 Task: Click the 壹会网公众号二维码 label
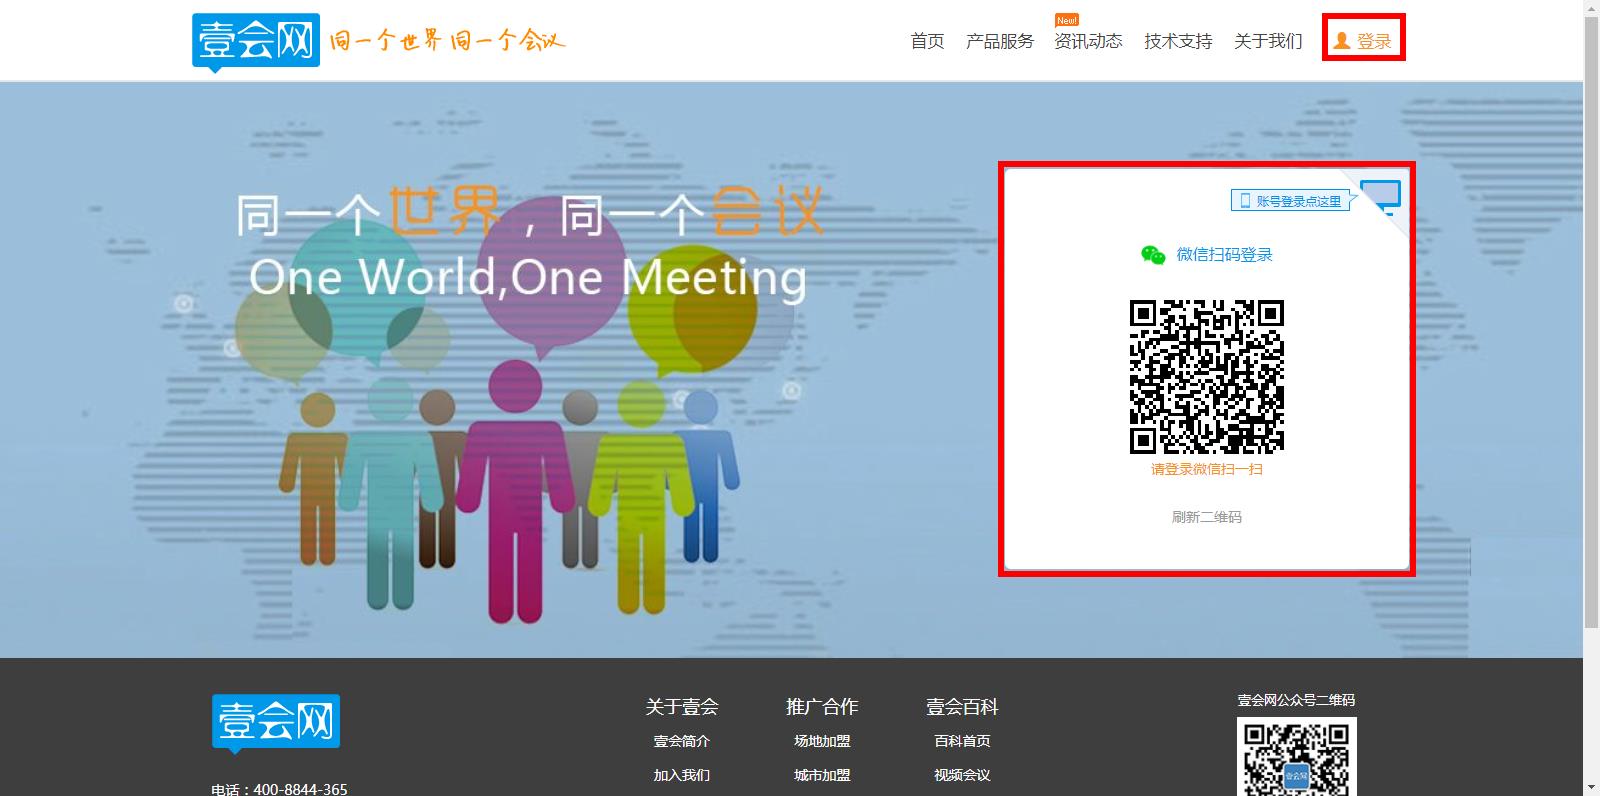click(x=1296, y=700)
